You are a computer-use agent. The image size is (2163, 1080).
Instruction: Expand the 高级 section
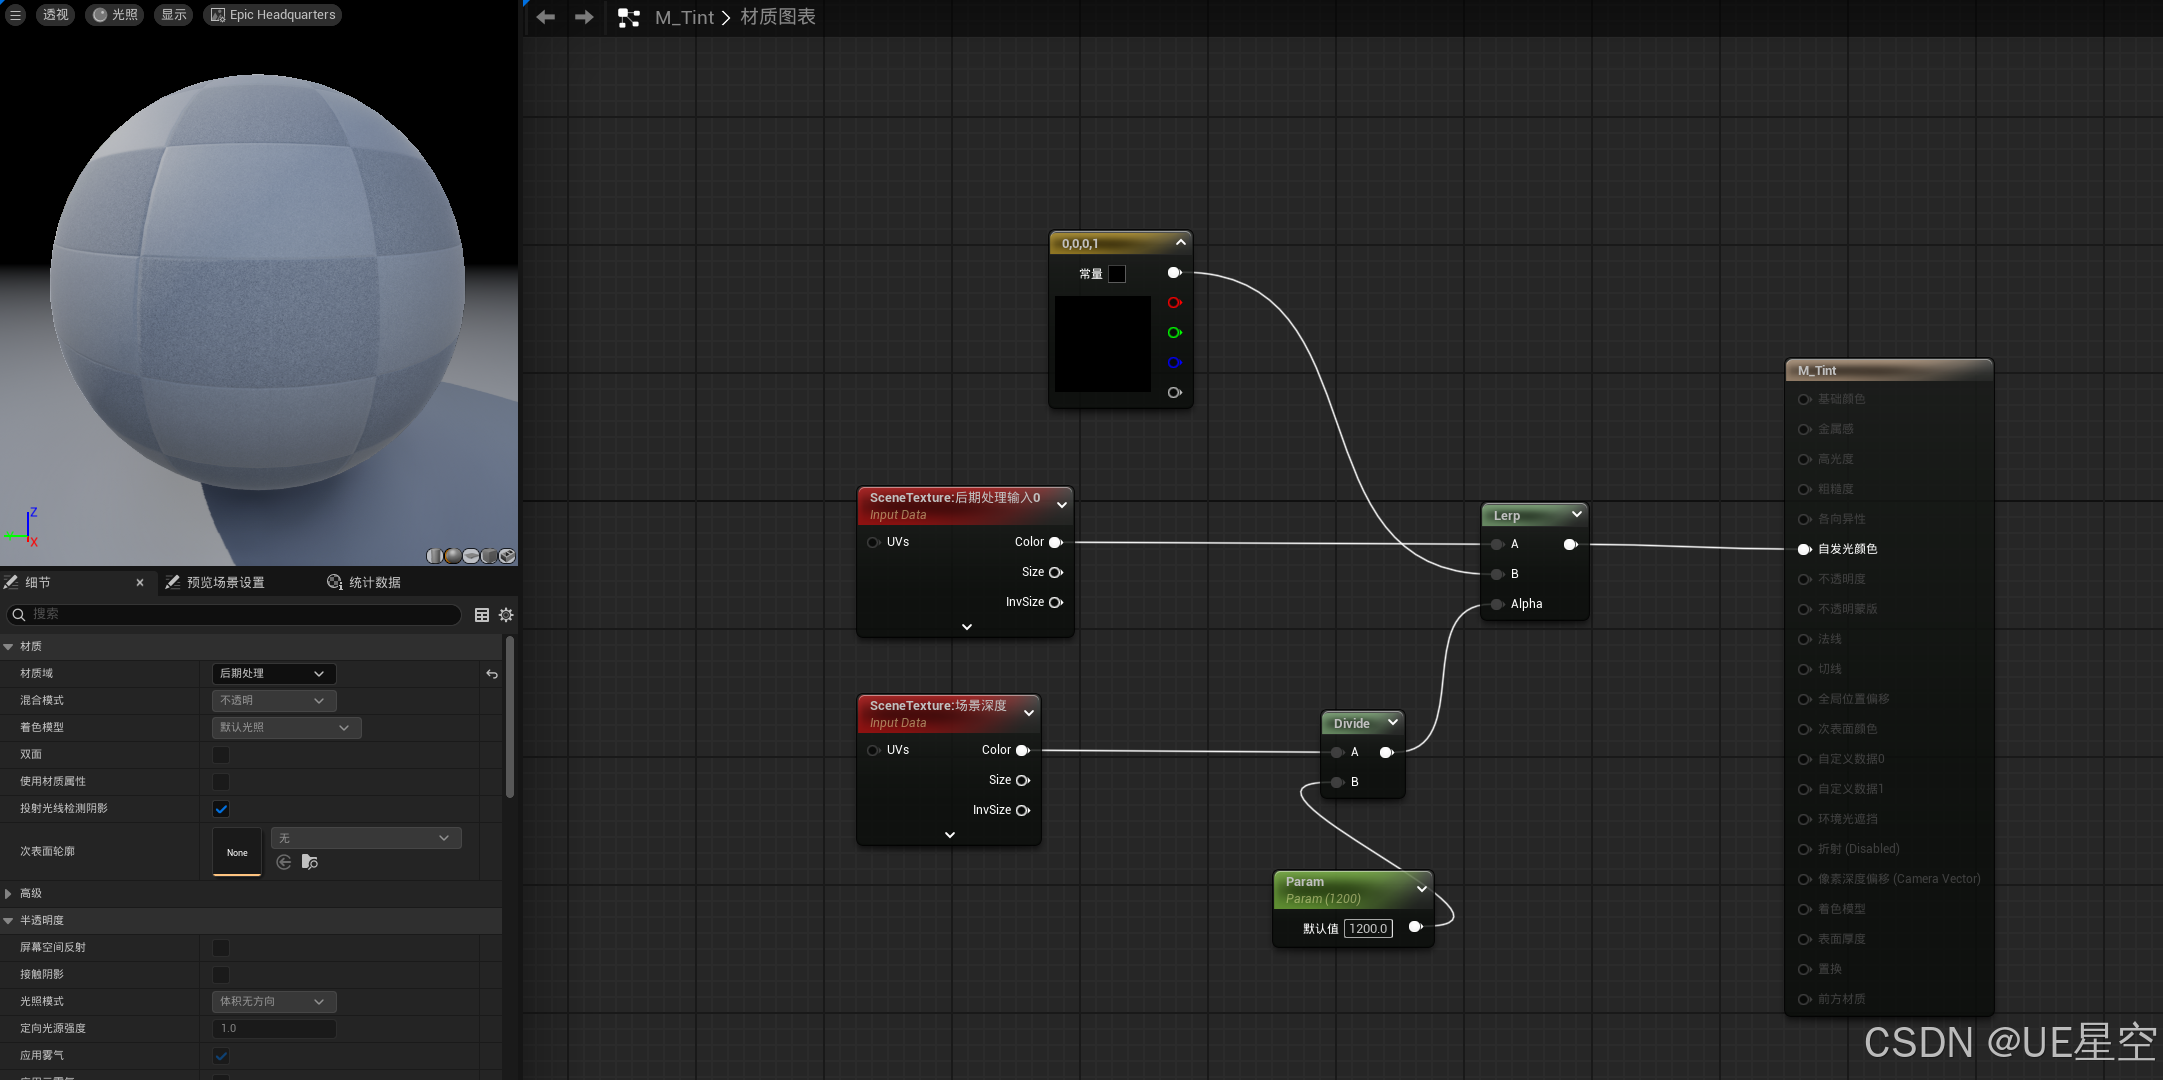click(x=9, y=894)
